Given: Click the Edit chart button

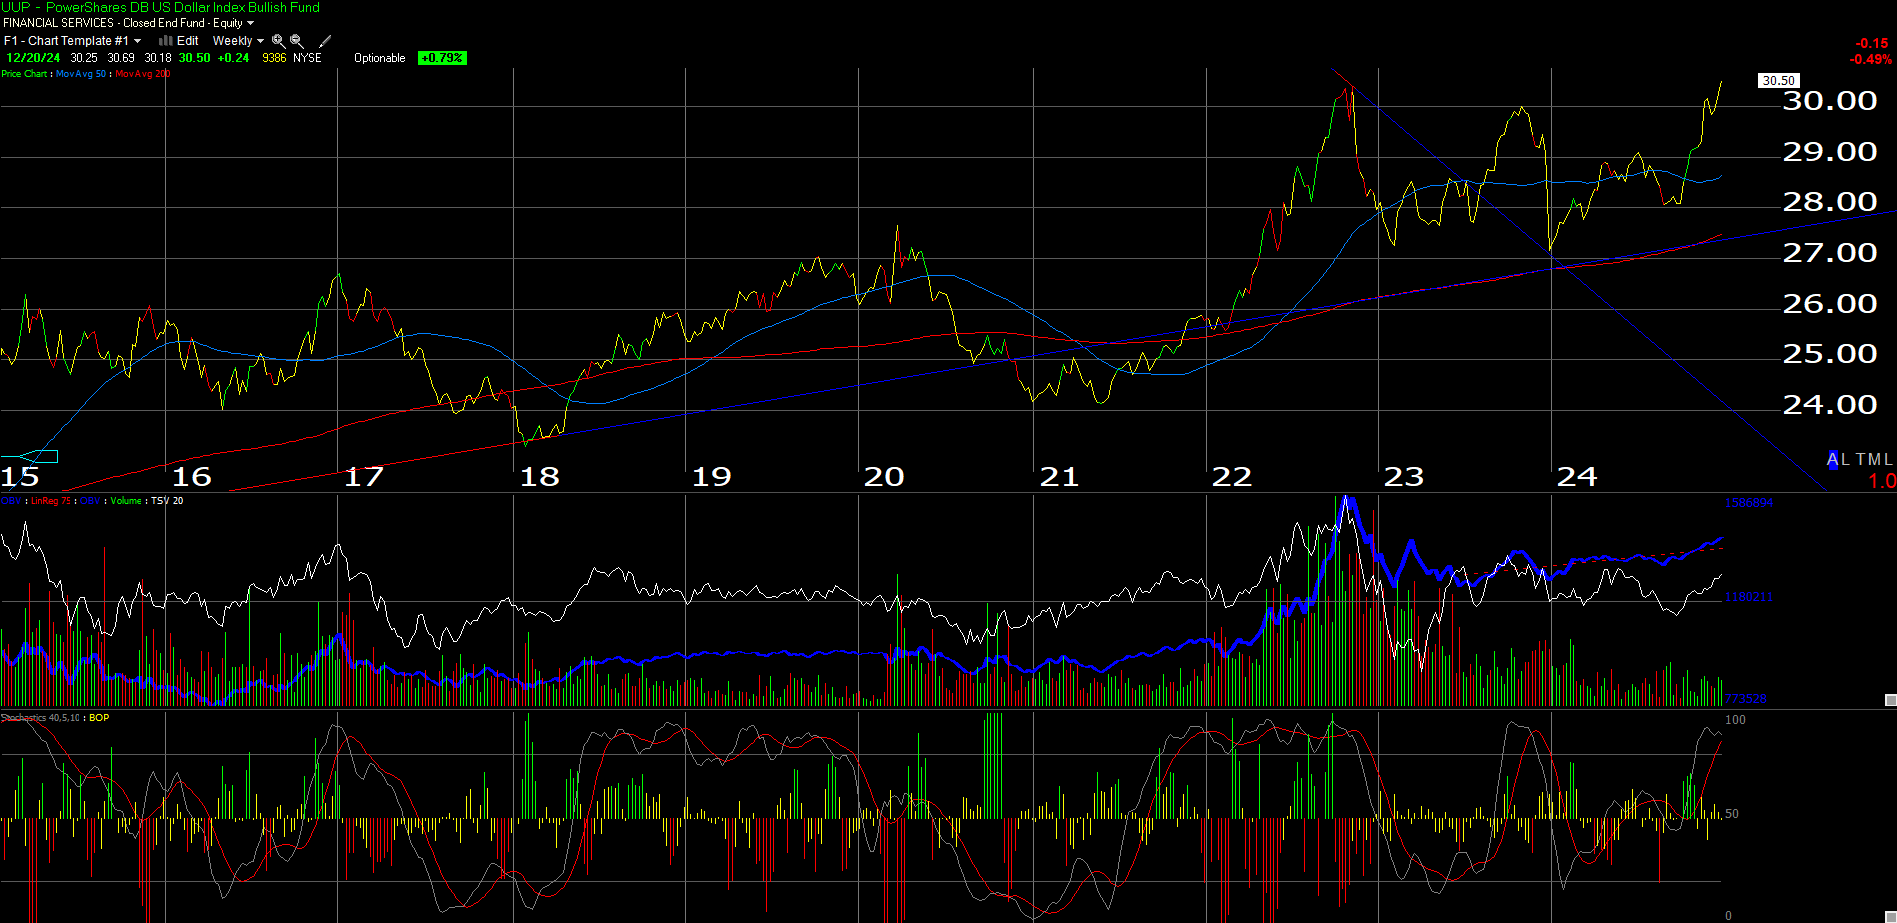Looking at the screenshot, I should (x=187, y=41).
